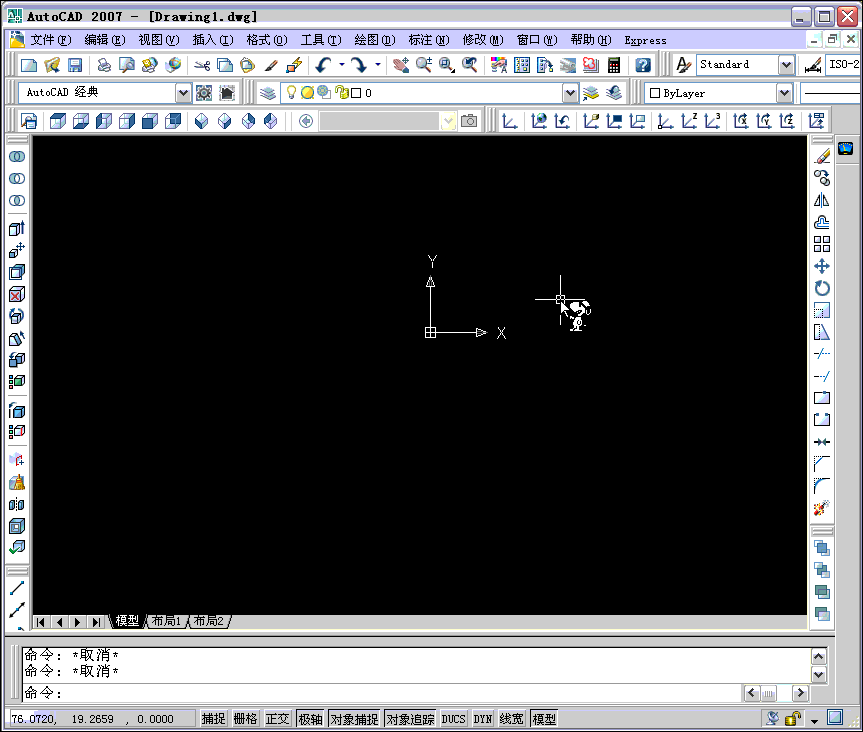Click the Redo arrow icon
This screenshot has height=732, width=863.
point(359,65)
